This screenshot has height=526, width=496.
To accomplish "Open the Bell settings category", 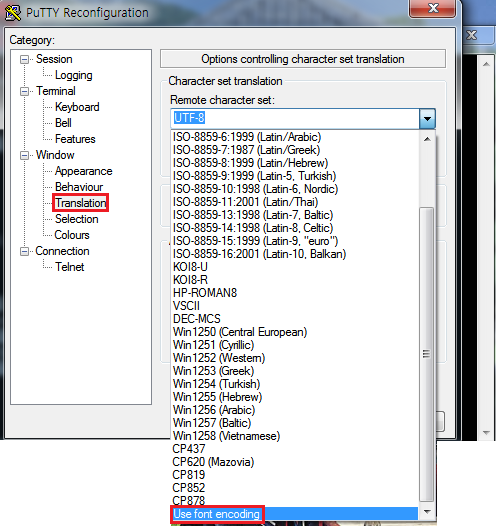I will pos(63,123).
